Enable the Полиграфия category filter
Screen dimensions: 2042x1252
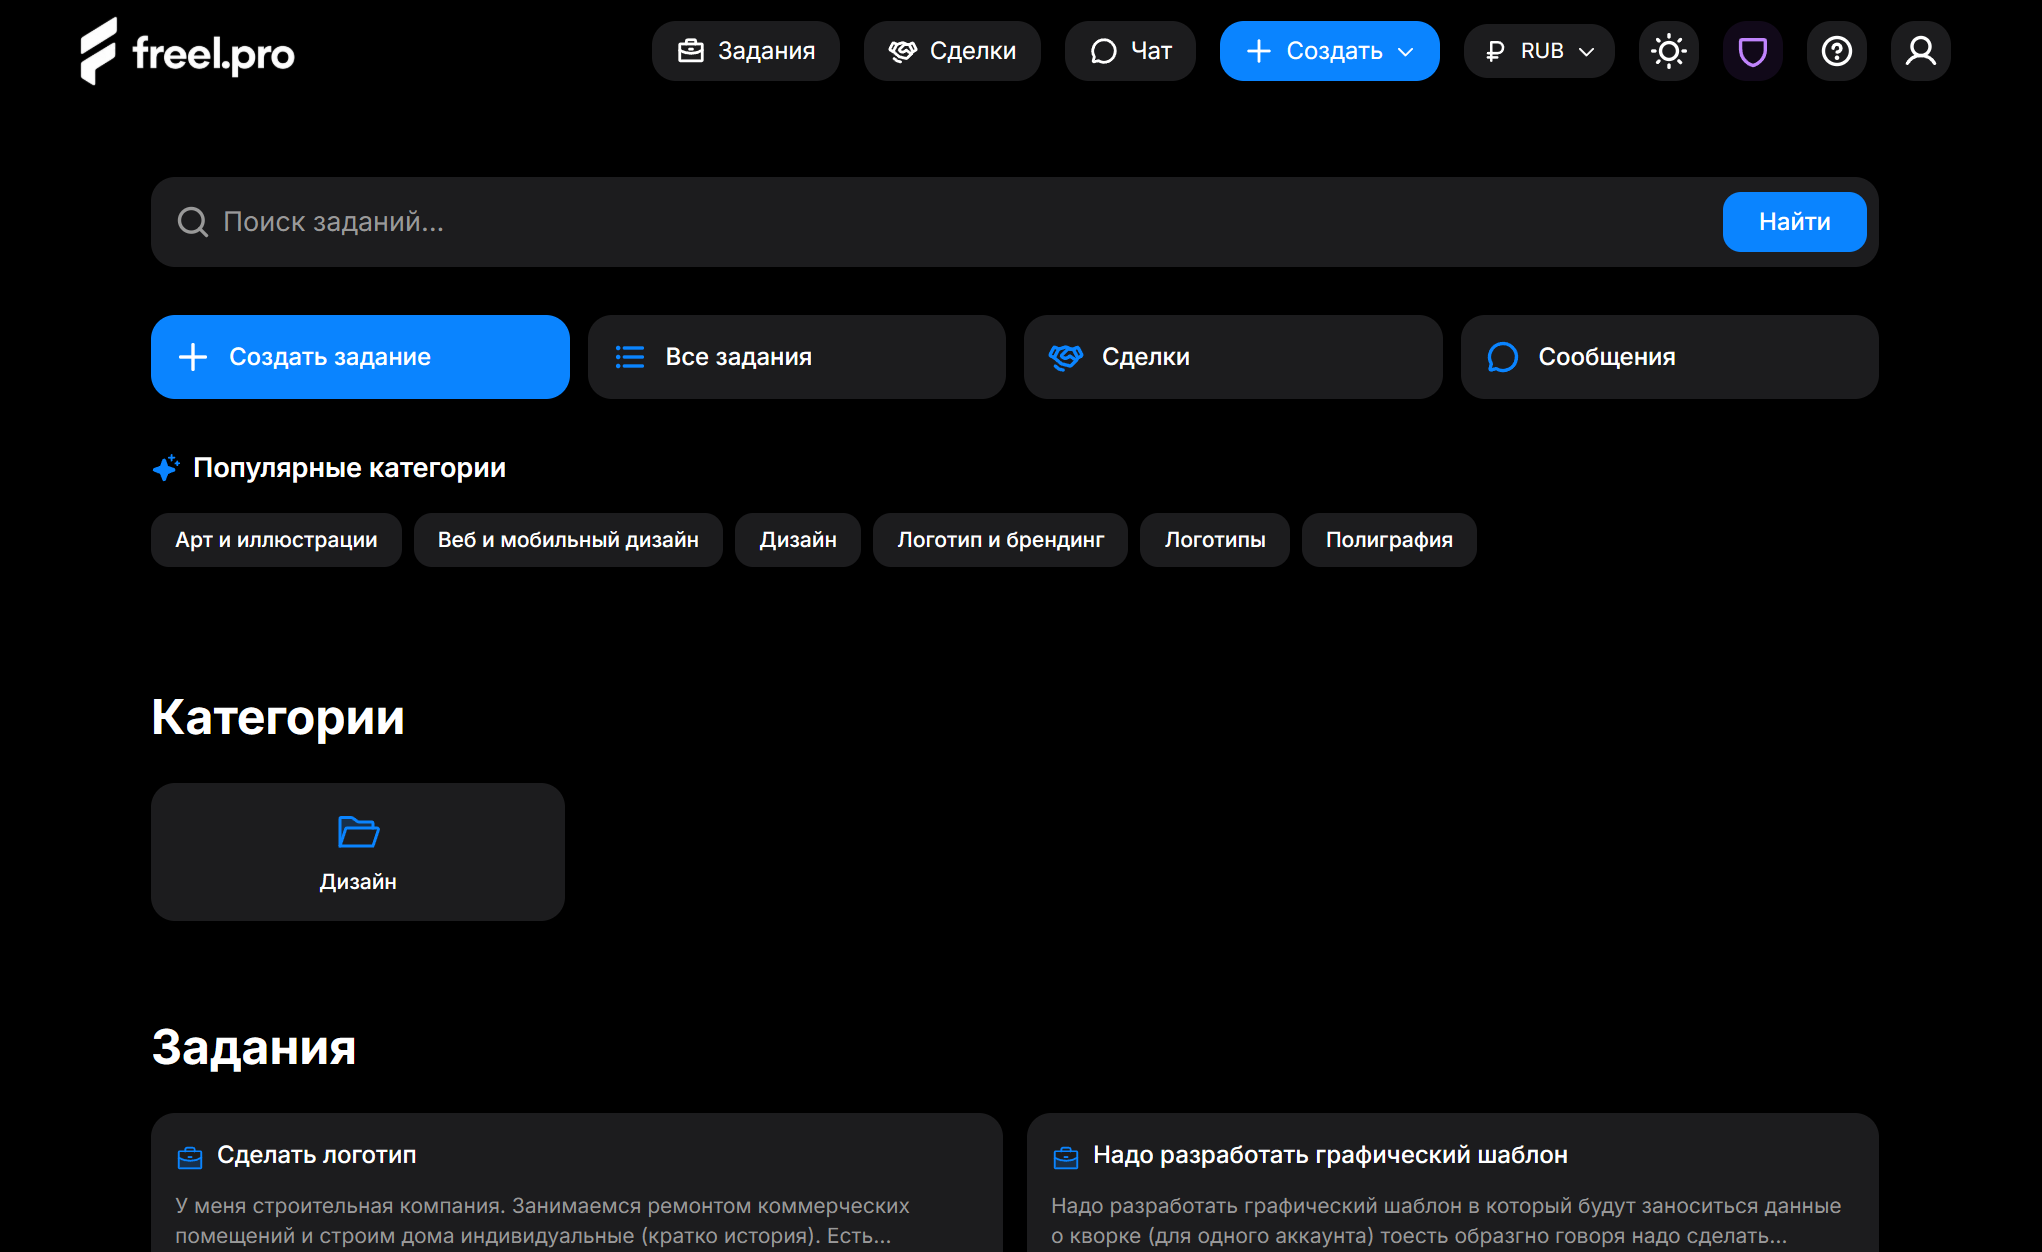coord(1388,539)
